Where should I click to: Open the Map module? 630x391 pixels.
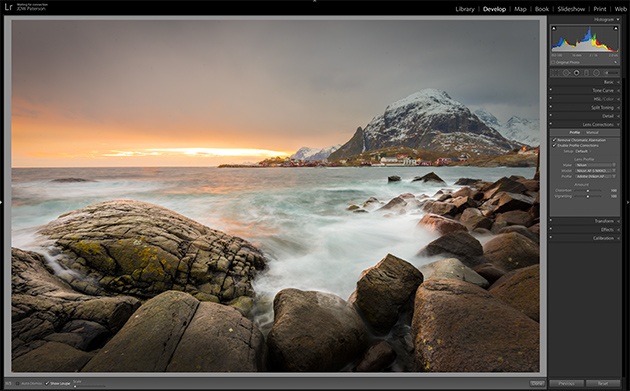(520, 9)
